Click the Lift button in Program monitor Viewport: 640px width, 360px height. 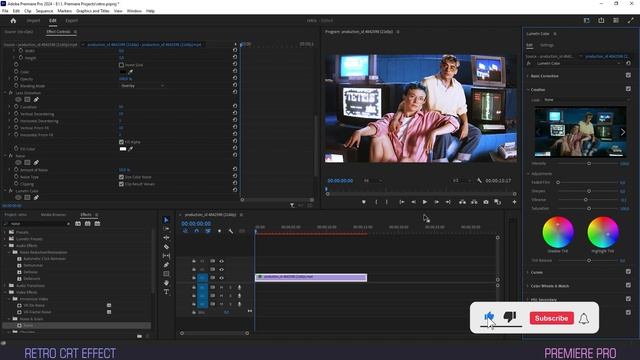point(462,202)
